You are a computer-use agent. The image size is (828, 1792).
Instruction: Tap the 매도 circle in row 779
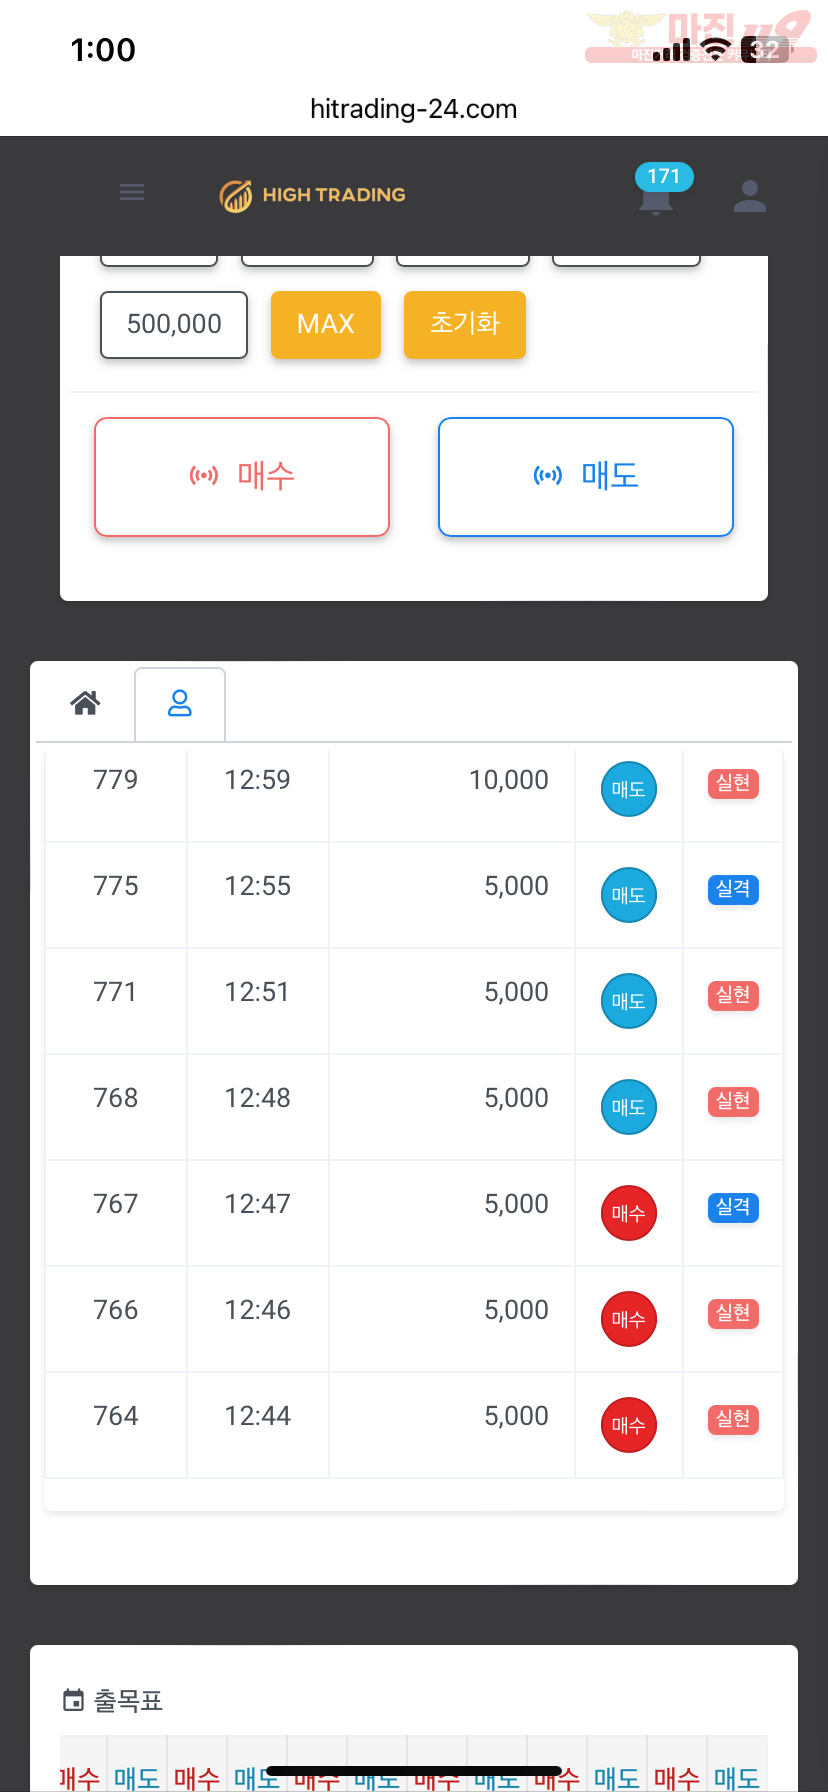coord(628,789)
